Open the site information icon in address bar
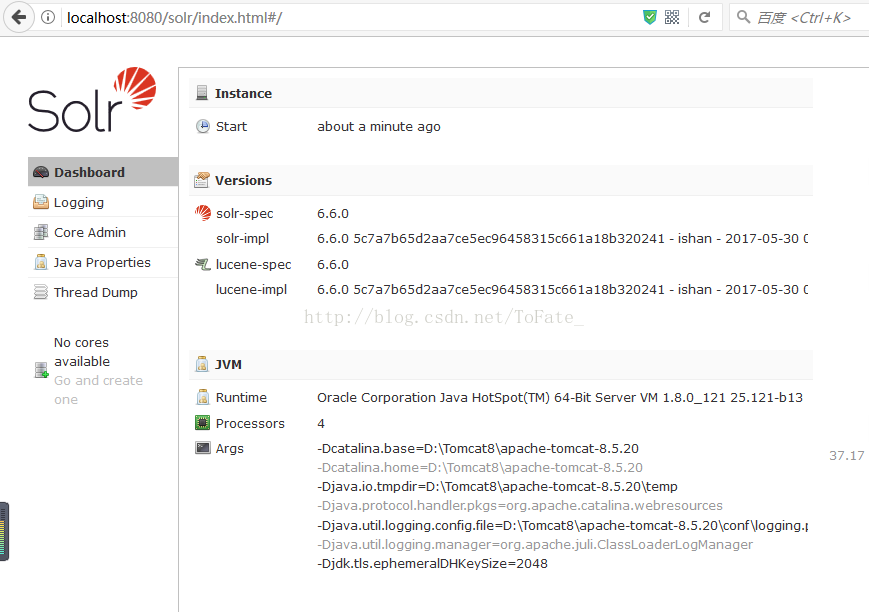The image size is (869, 612). (48, 17)
